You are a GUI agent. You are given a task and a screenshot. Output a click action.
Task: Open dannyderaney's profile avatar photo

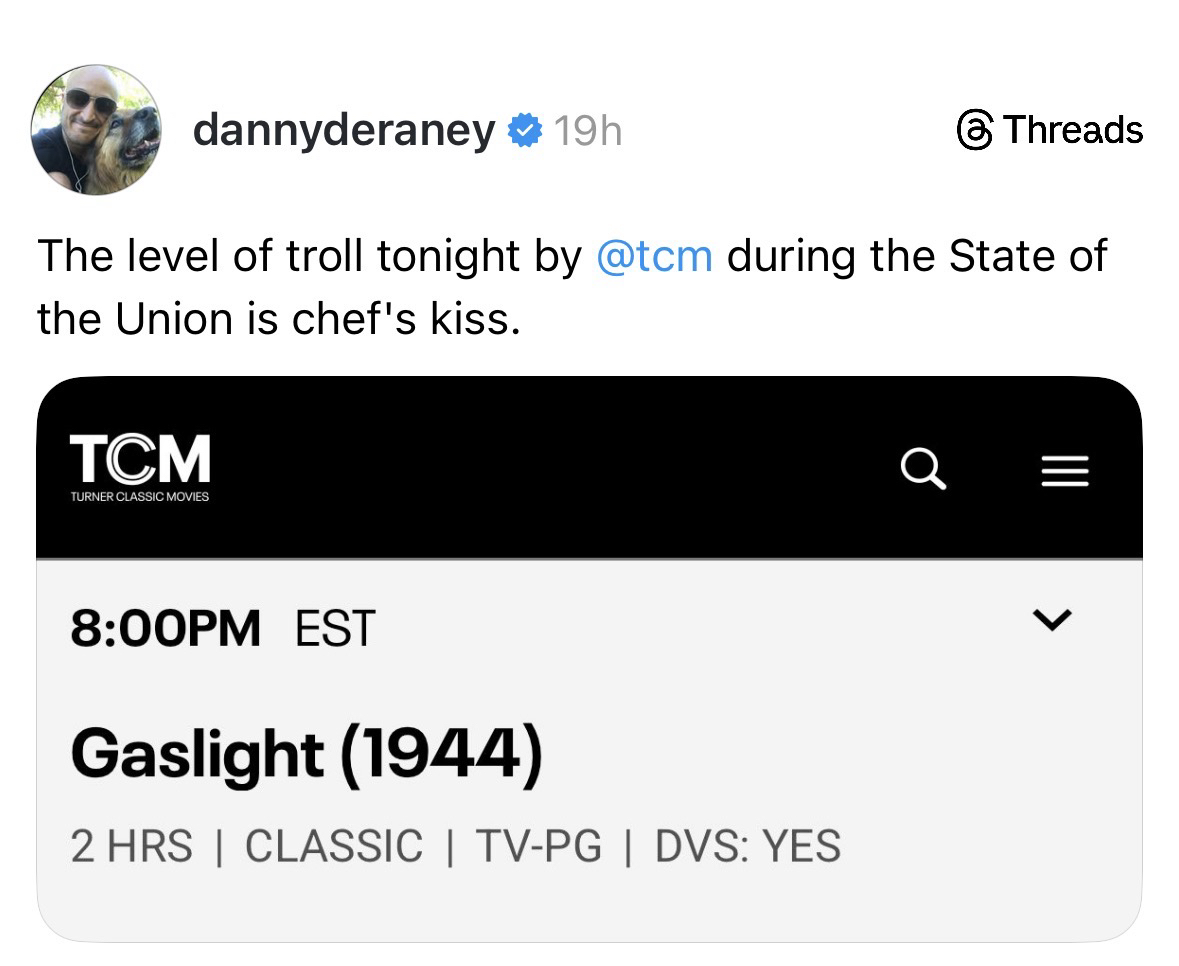pyautogui.click(x=96, y=130)
